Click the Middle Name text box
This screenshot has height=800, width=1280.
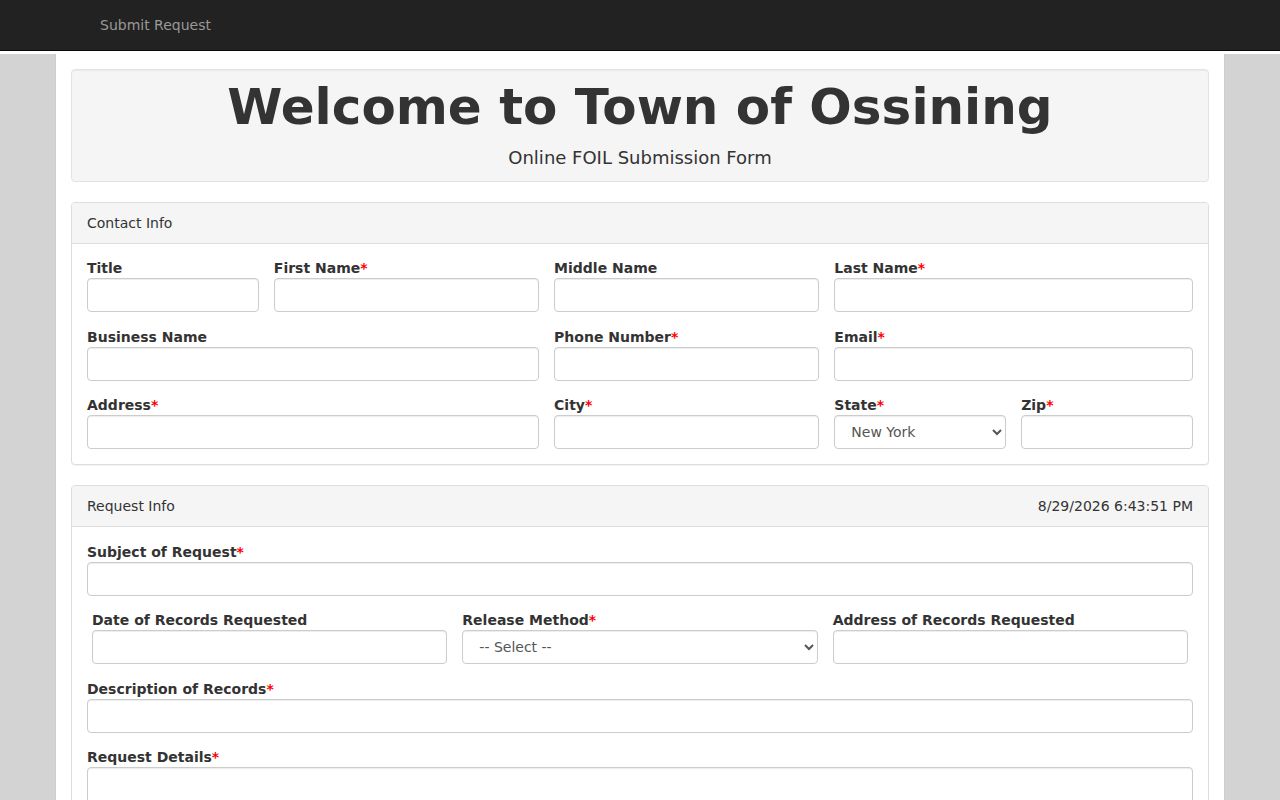(686, 295)
